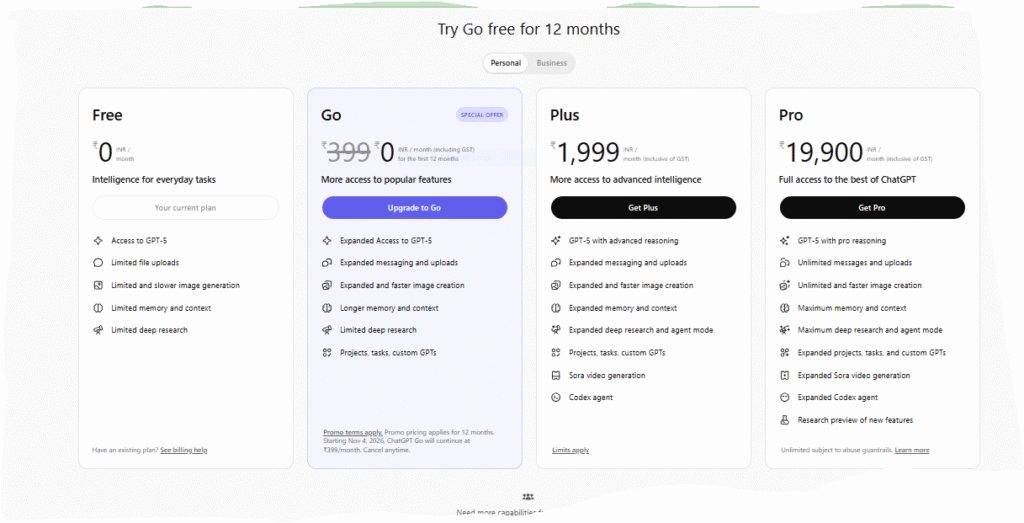Switch to the Business plans tab
The width and height of the screenshot is (1024, 523).
click(551, 63)
